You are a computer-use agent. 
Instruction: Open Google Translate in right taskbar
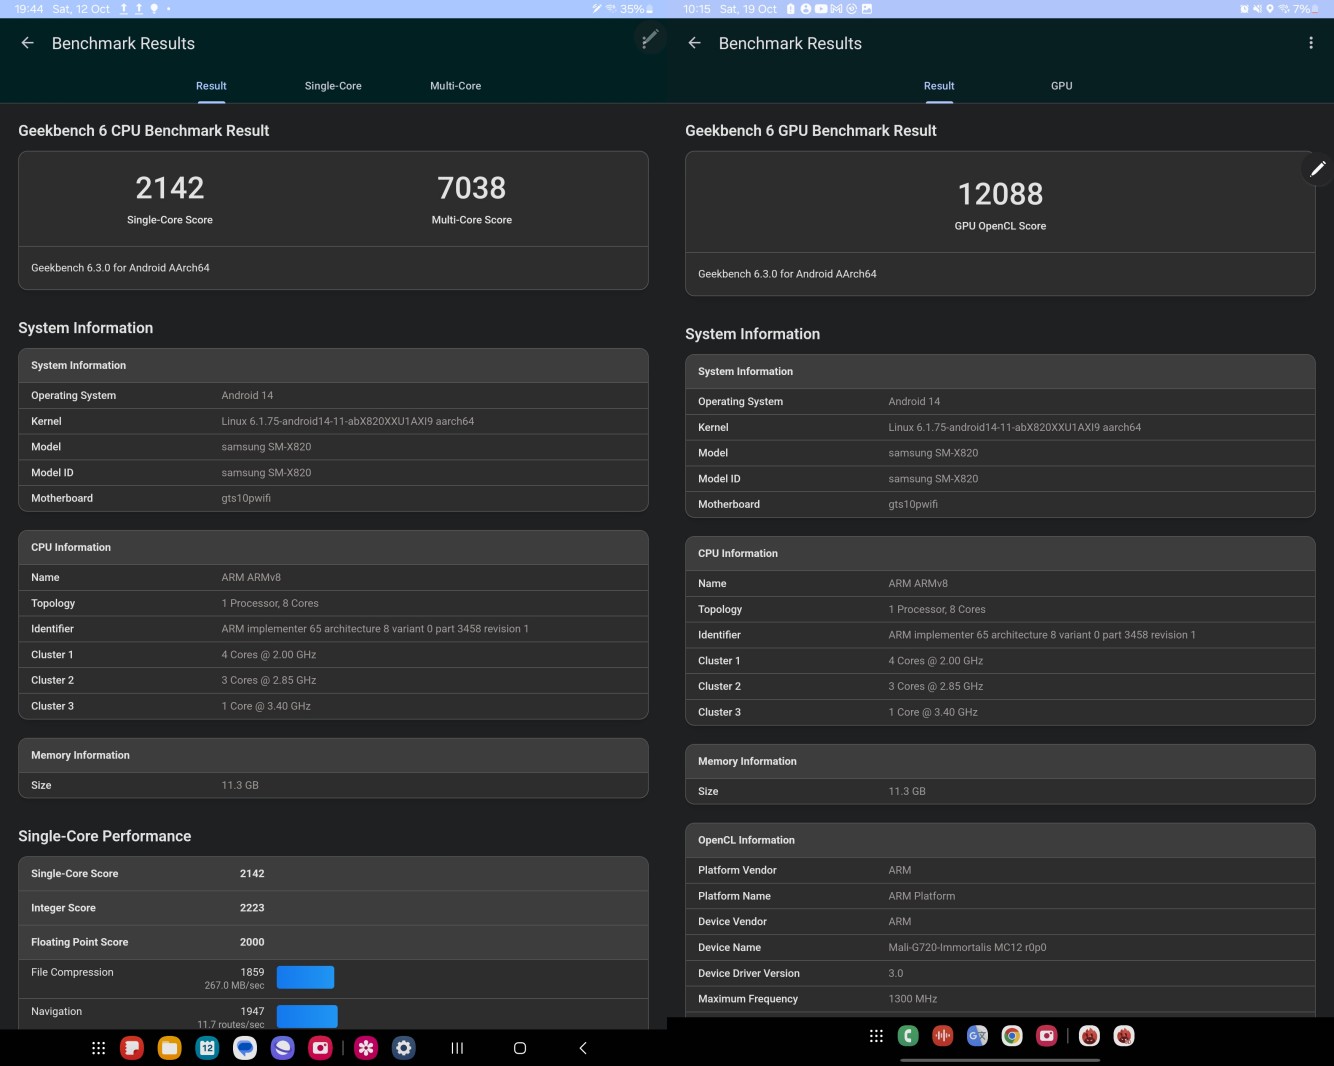[x=977, y=1036]
